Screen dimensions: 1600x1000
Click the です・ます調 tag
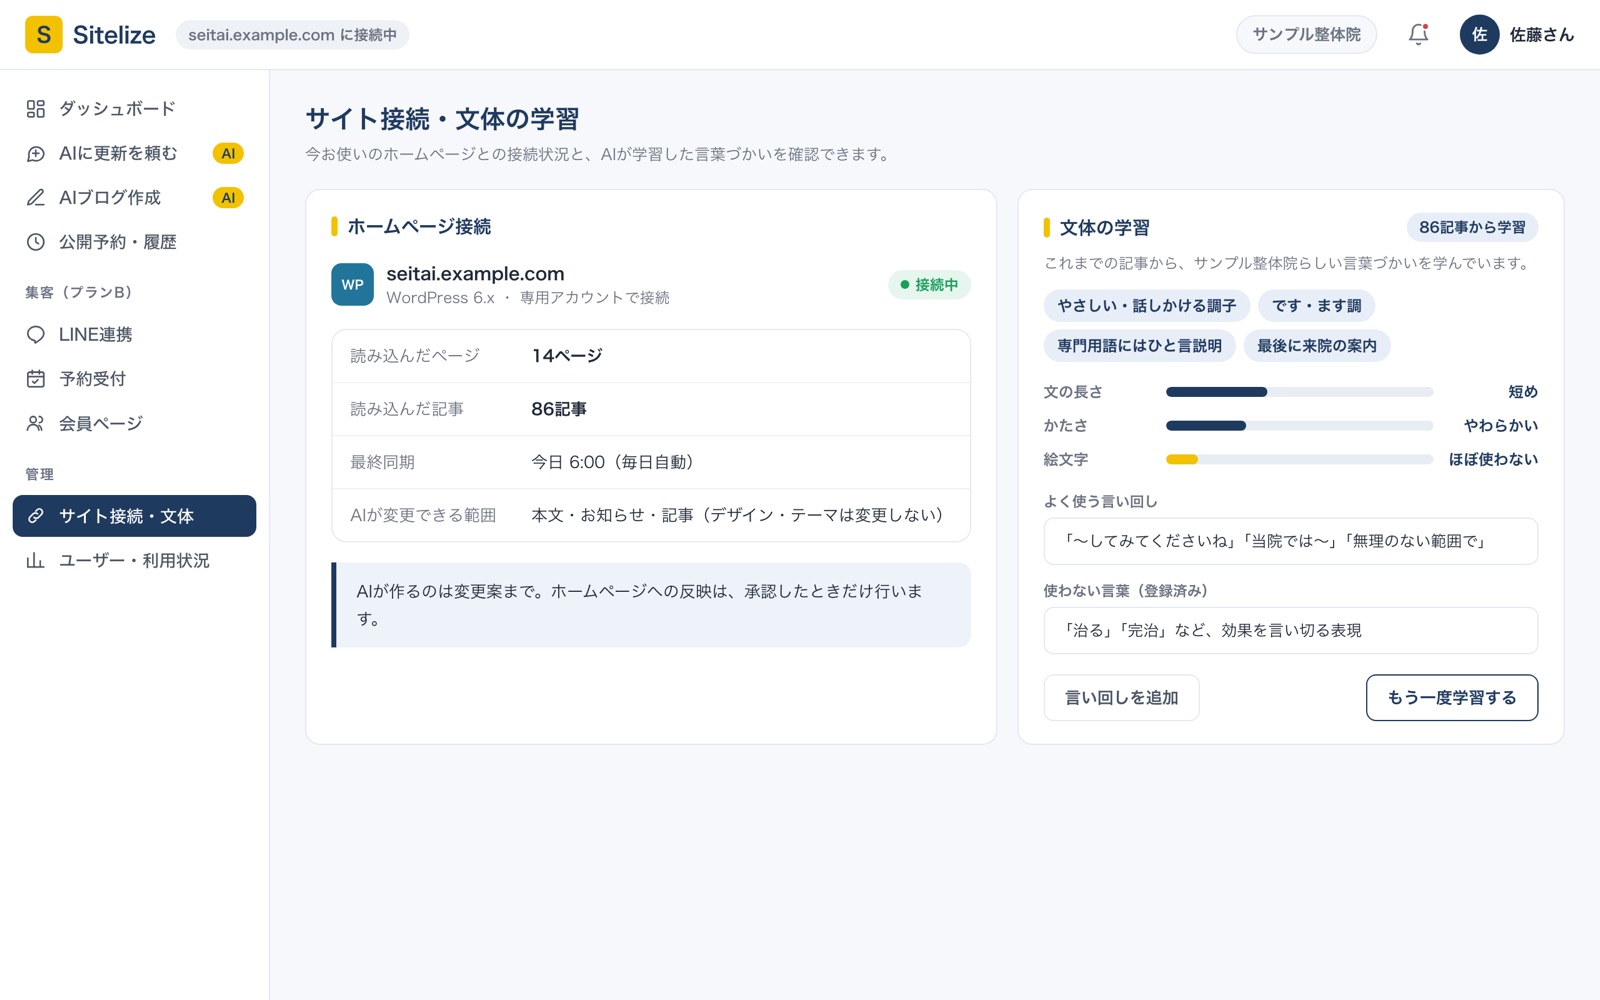1316,306
